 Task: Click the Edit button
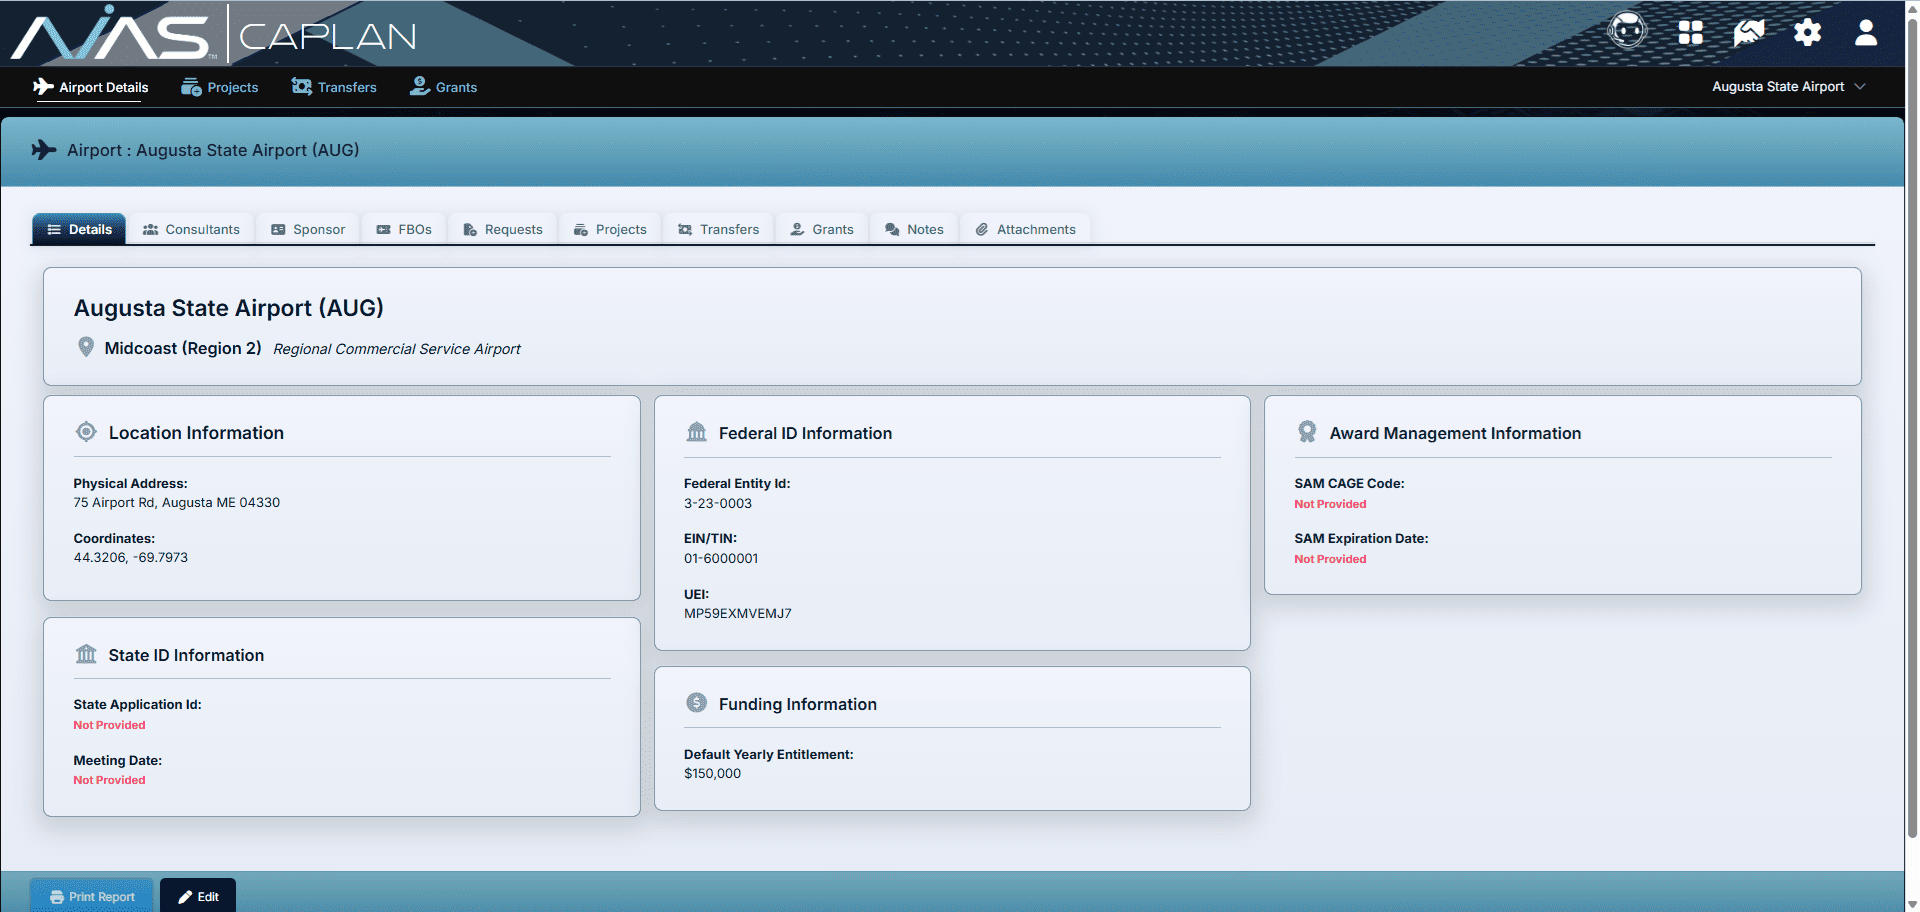pos(198,895)
